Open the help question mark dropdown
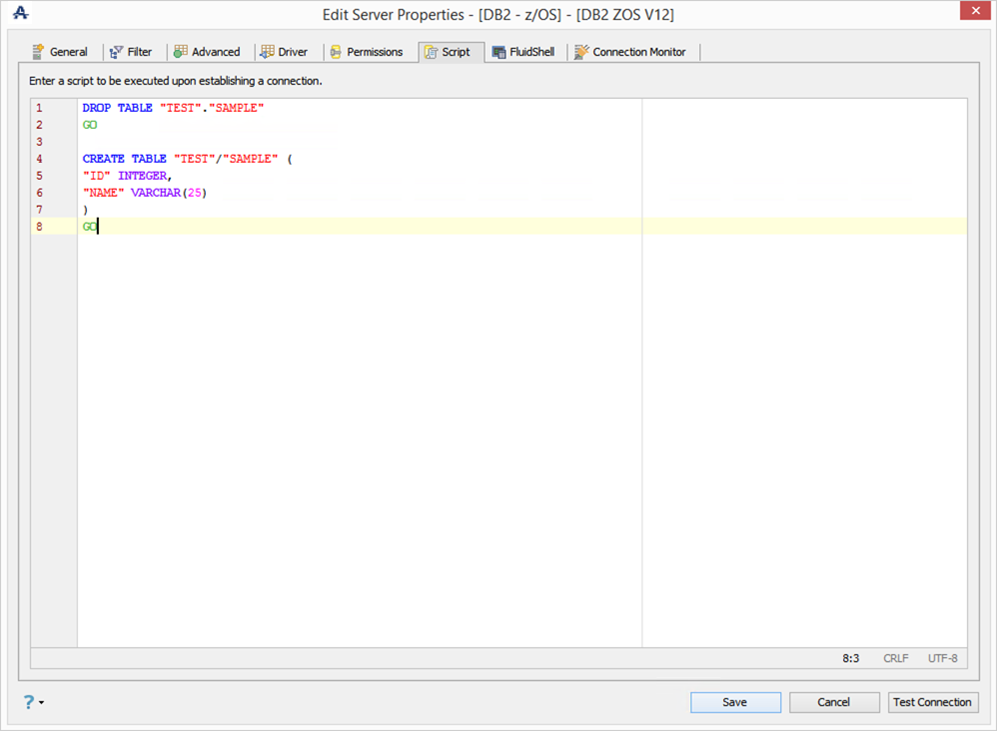Viewport: 997px width, 731px height. pos(33,702)
